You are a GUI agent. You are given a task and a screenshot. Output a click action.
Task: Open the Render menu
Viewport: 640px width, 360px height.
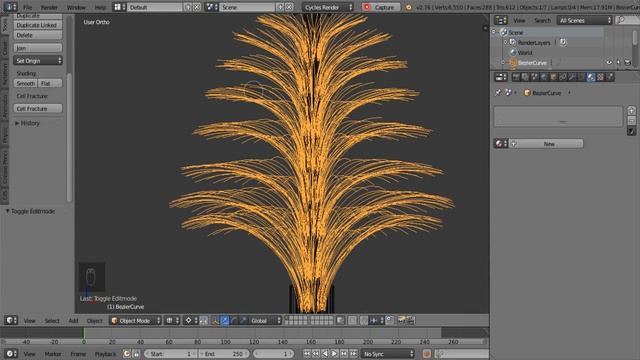tap(49, 7)
